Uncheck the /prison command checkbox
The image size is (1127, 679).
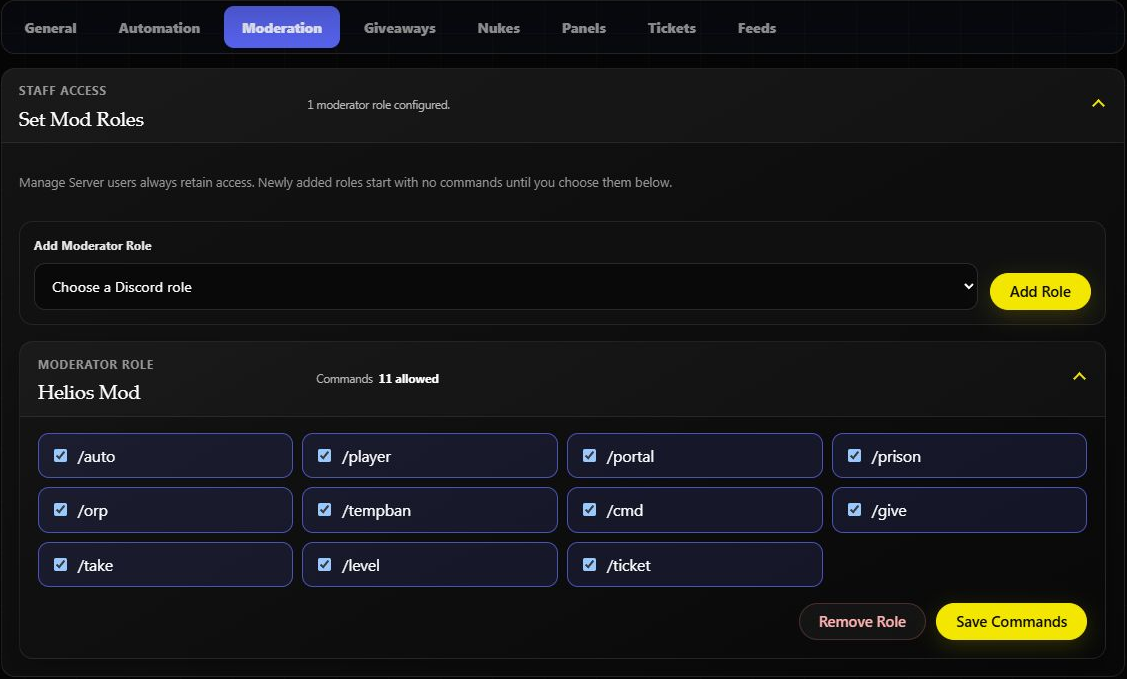(855, 456)
